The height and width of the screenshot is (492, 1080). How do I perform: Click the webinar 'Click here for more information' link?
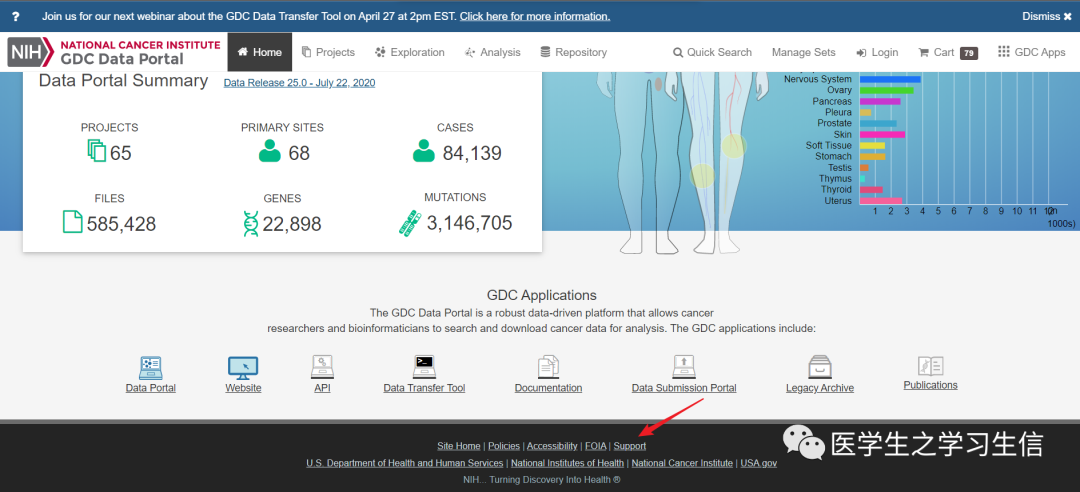pyautogui.click(x=534, y=17)
